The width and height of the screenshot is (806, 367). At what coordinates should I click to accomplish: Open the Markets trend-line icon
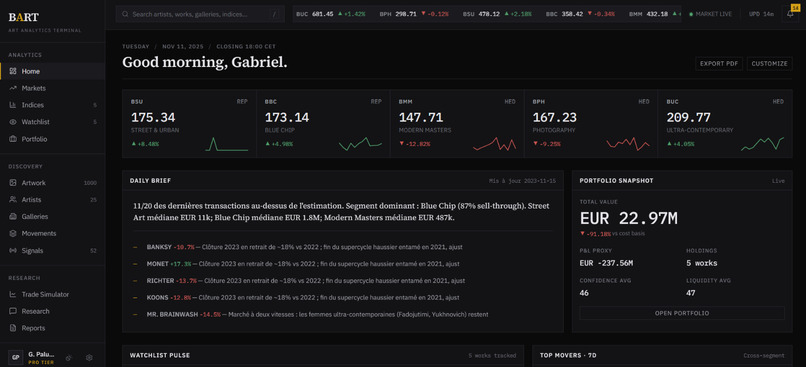(x=13, y=88)
